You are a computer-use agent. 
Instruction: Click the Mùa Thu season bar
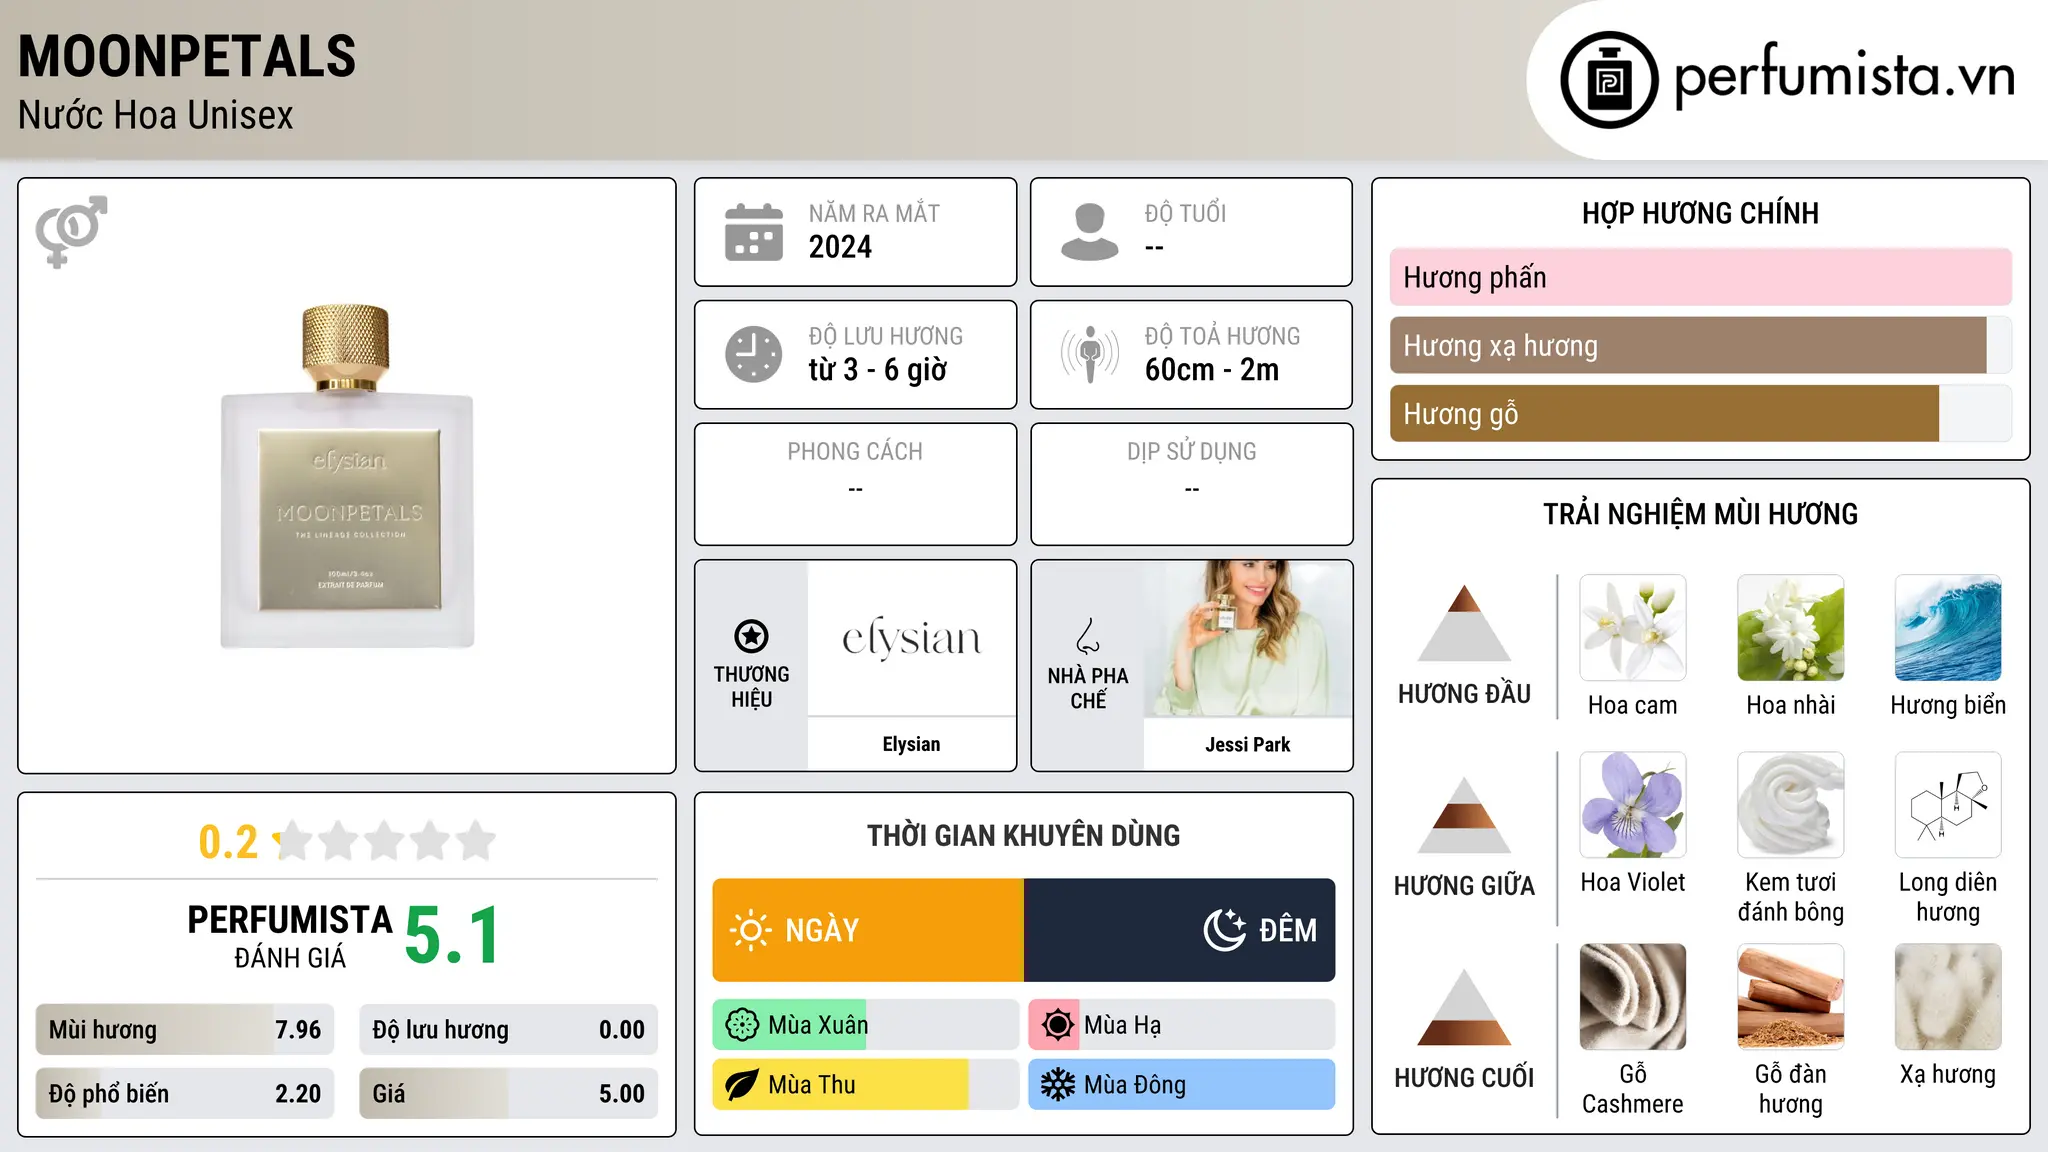(865, 1085)
